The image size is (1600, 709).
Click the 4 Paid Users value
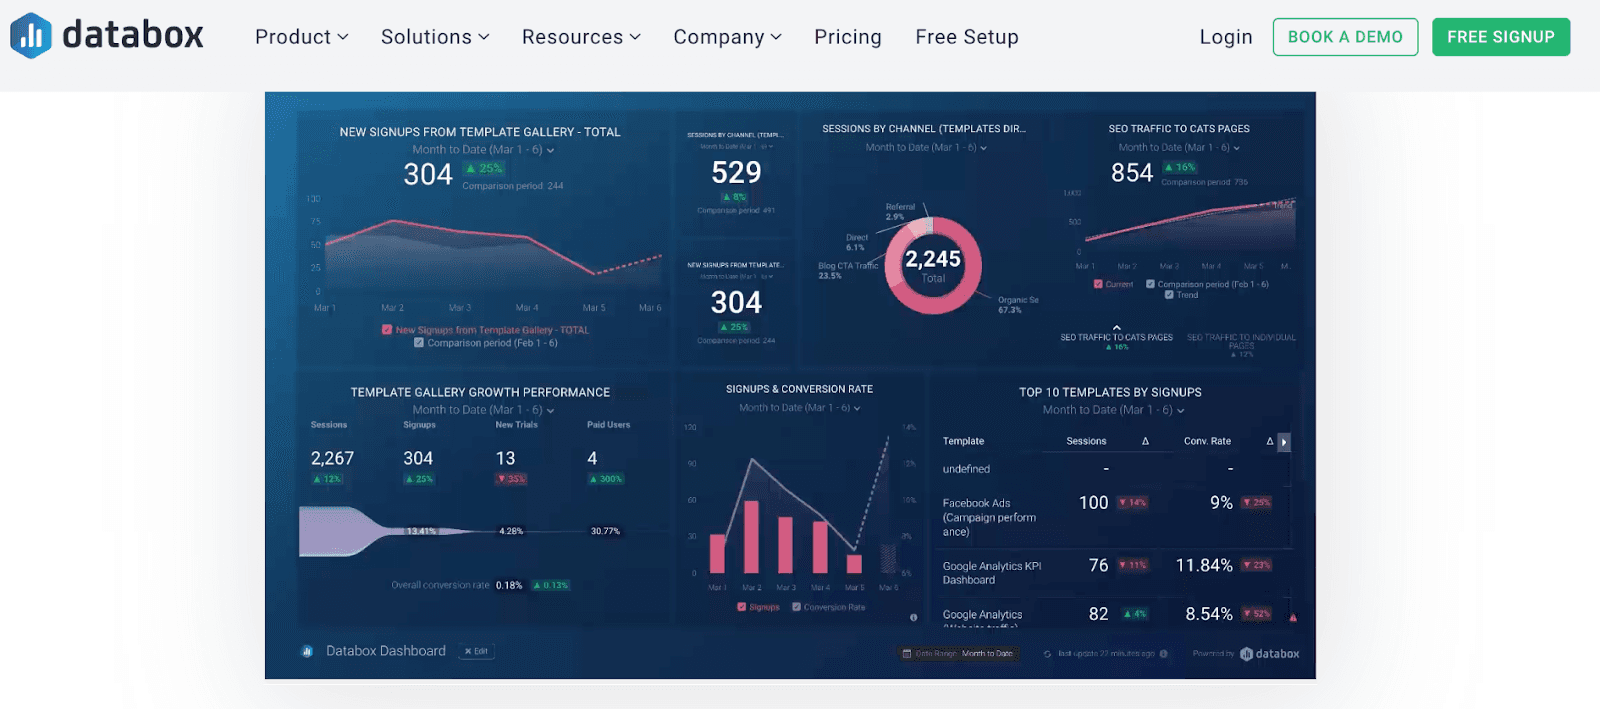pos(592,458)
